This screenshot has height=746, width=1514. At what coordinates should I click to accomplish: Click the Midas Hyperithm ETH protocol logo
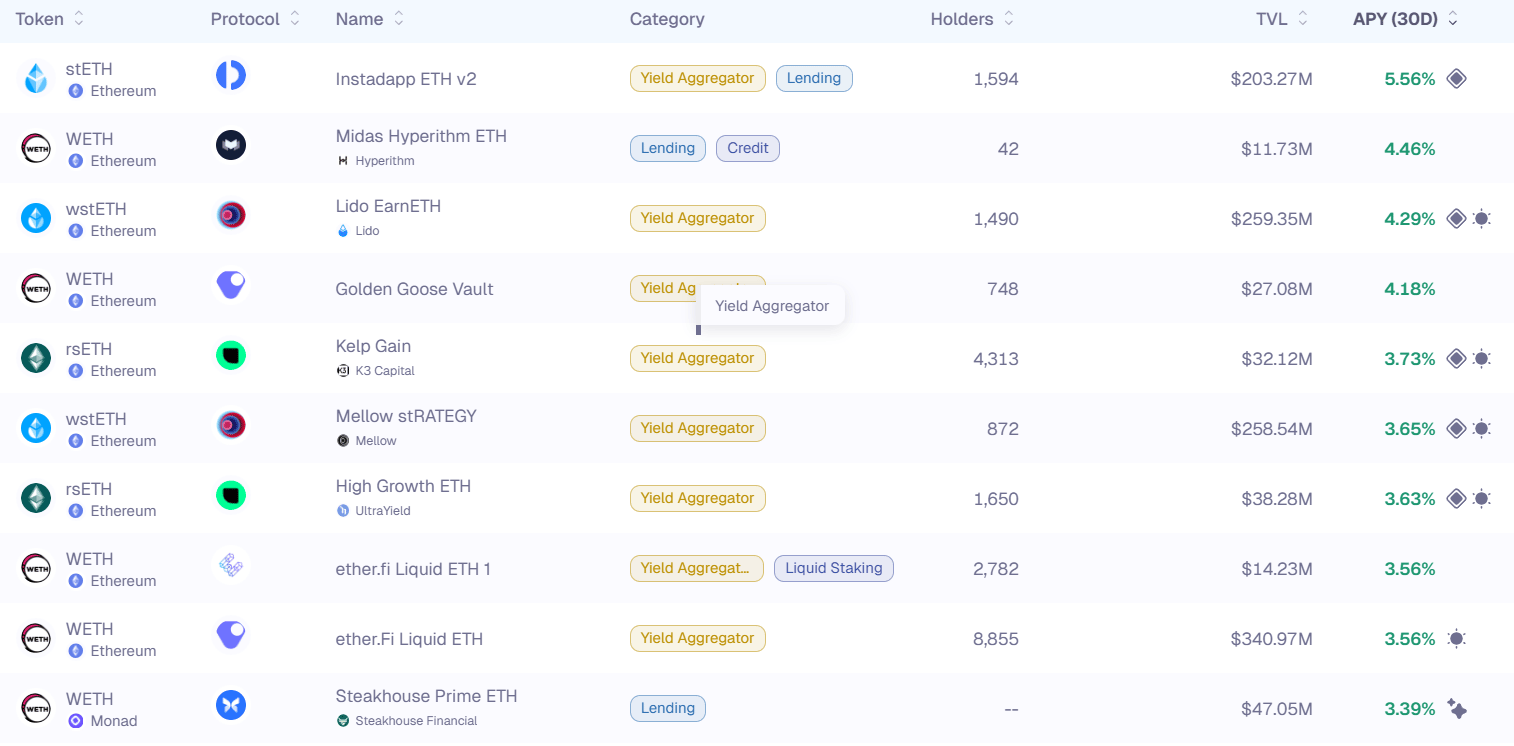tap(231, 145)
